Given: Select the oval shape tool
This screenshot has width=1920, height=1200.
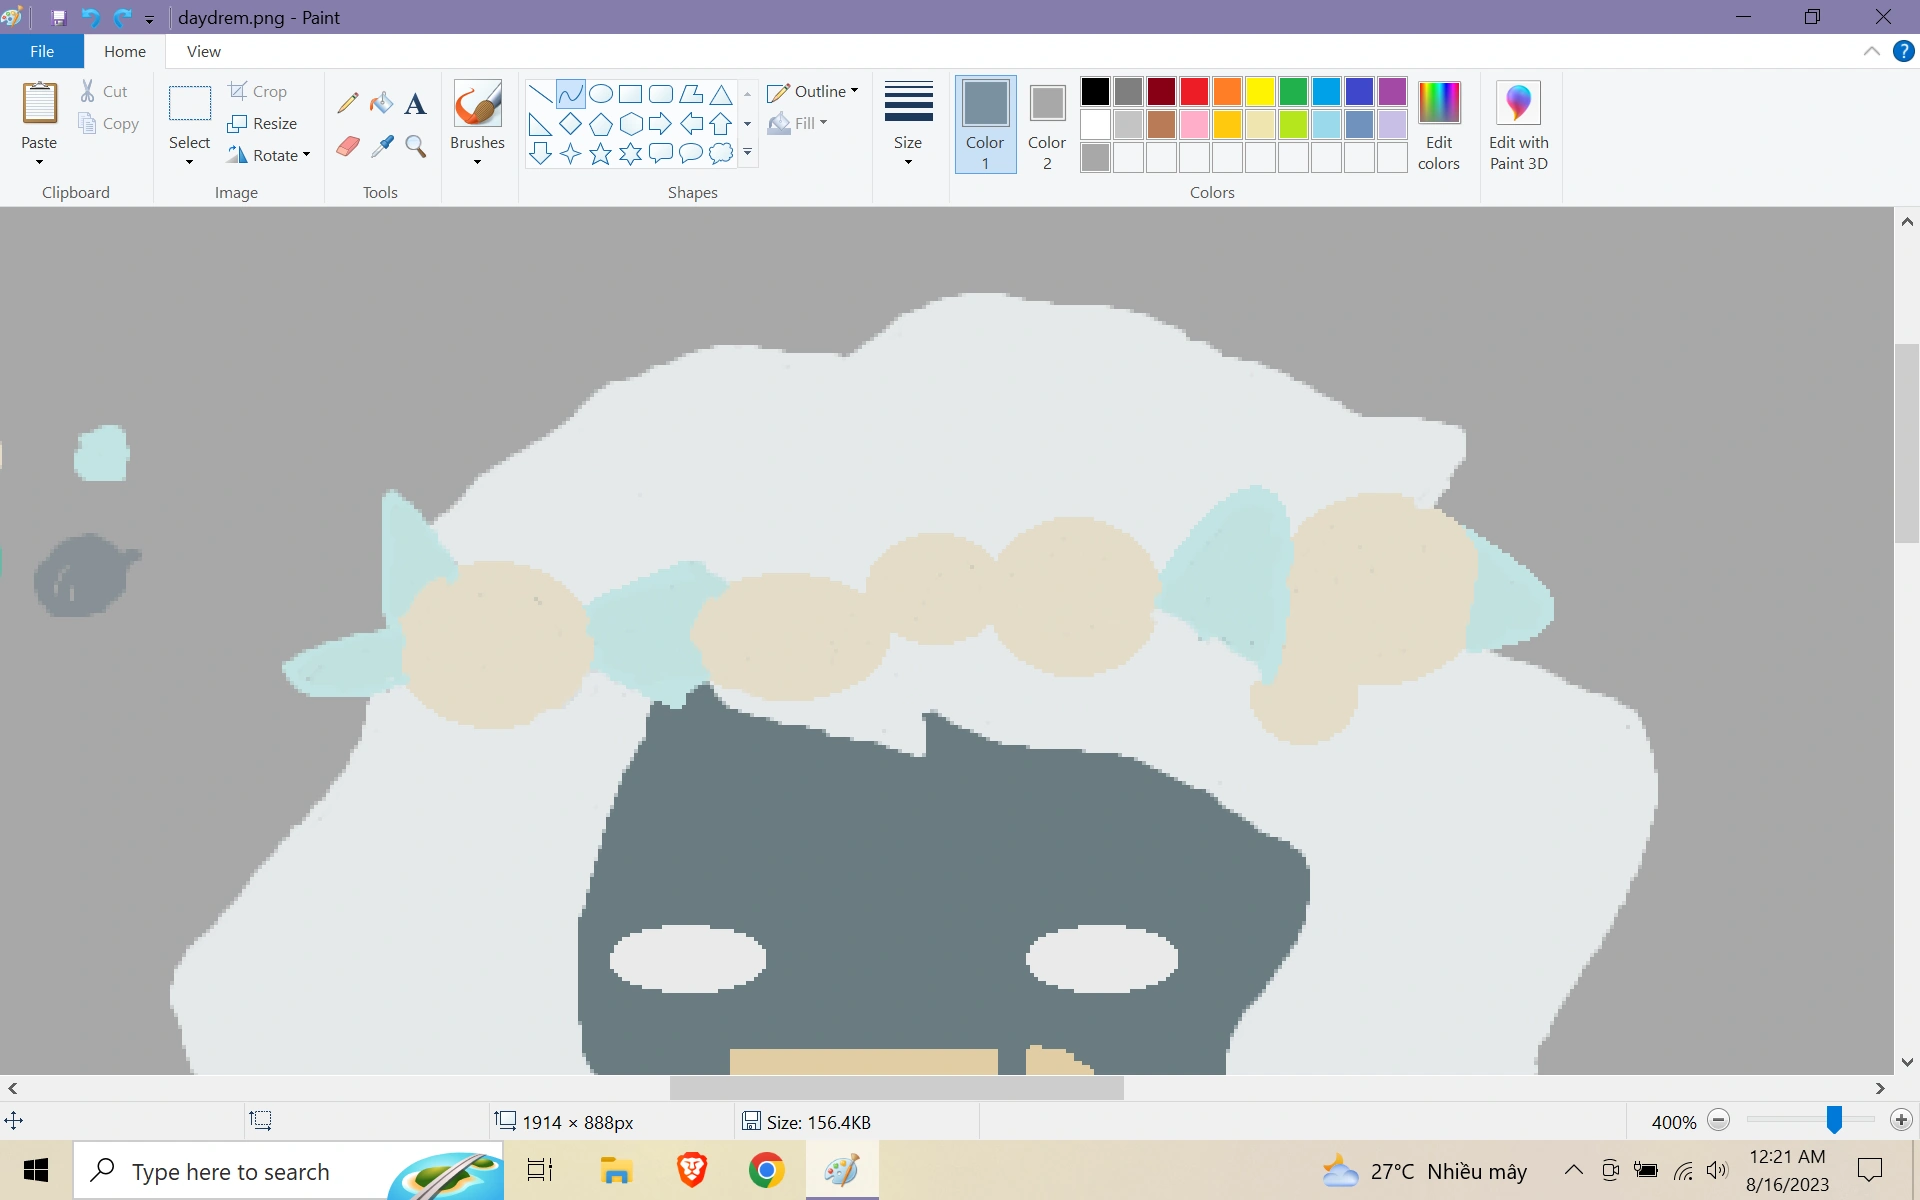Looking at the screenshot, I should pos(601,93).
